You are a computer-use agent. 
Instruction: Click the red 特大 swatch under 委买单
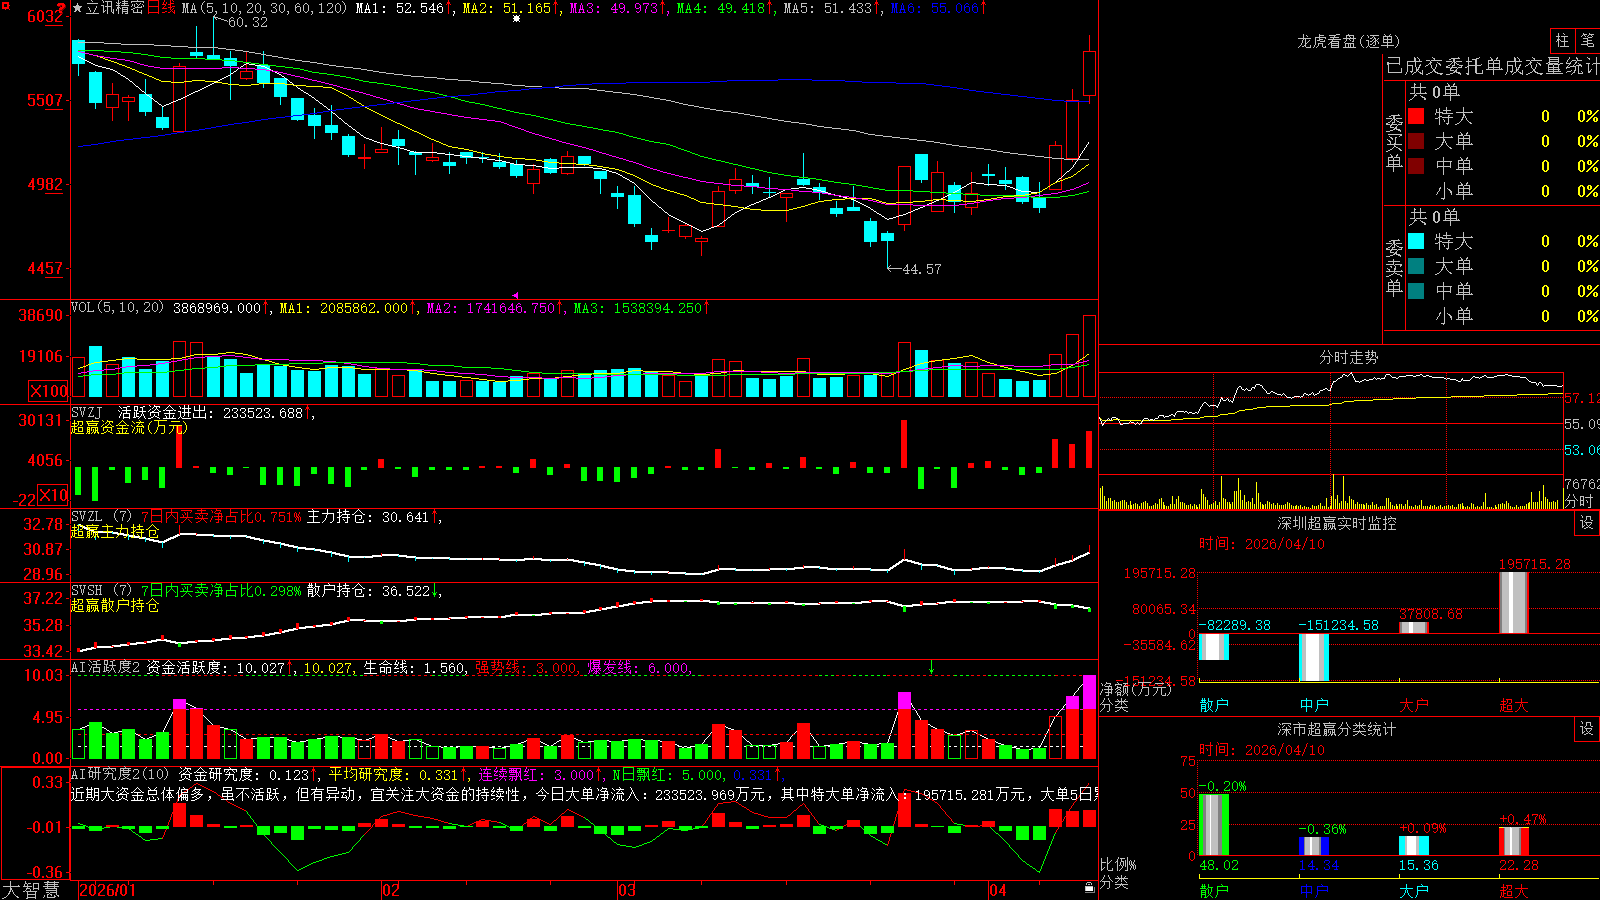(1416, 116)
